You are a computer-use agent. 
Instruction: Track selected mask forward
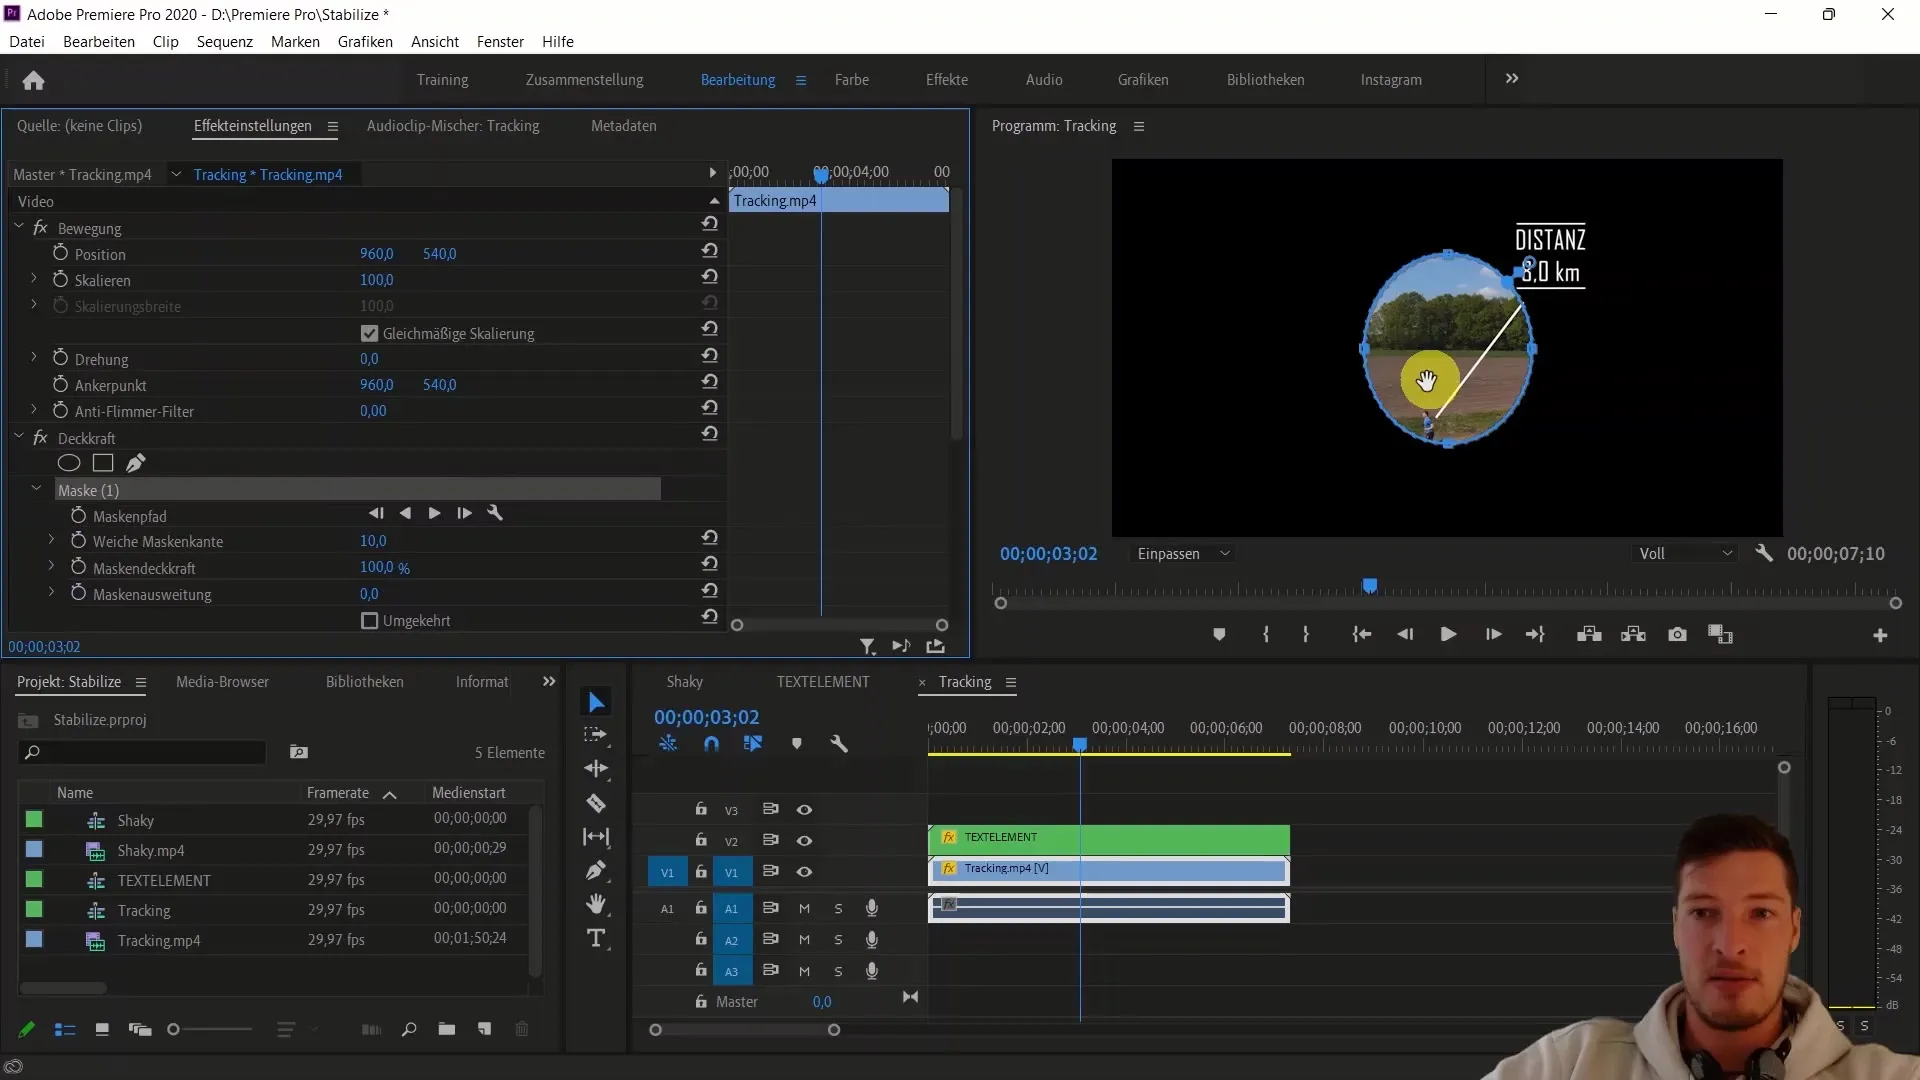pyautogui.click(x=434, y=513)
